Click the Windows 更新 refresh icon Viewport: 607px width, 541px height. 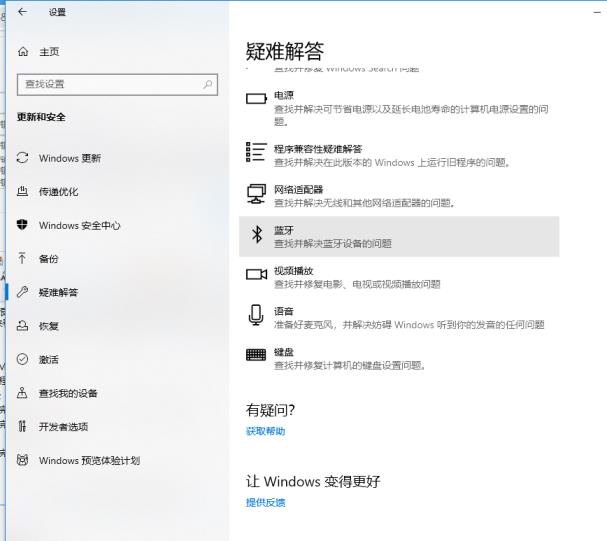[22, 158]
